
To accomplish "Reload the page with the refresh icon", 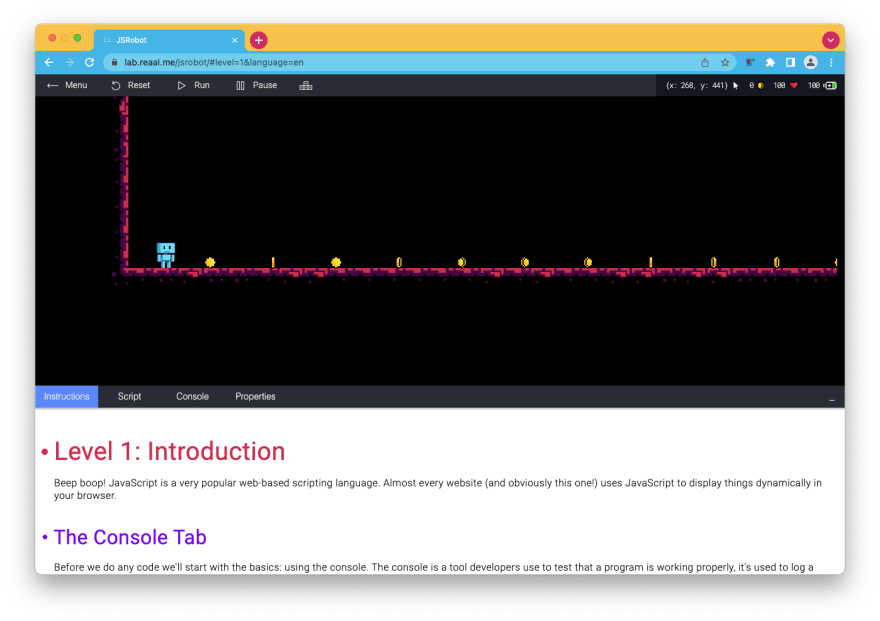I will (x=89, y=62).
